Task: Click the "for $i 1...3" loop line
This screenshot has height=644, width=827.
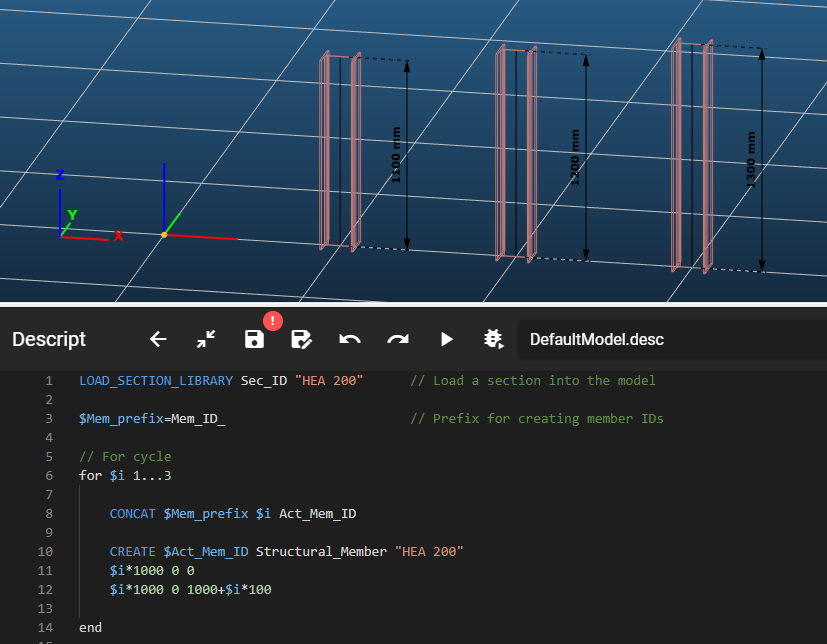Action: click(x=125, y=476)
